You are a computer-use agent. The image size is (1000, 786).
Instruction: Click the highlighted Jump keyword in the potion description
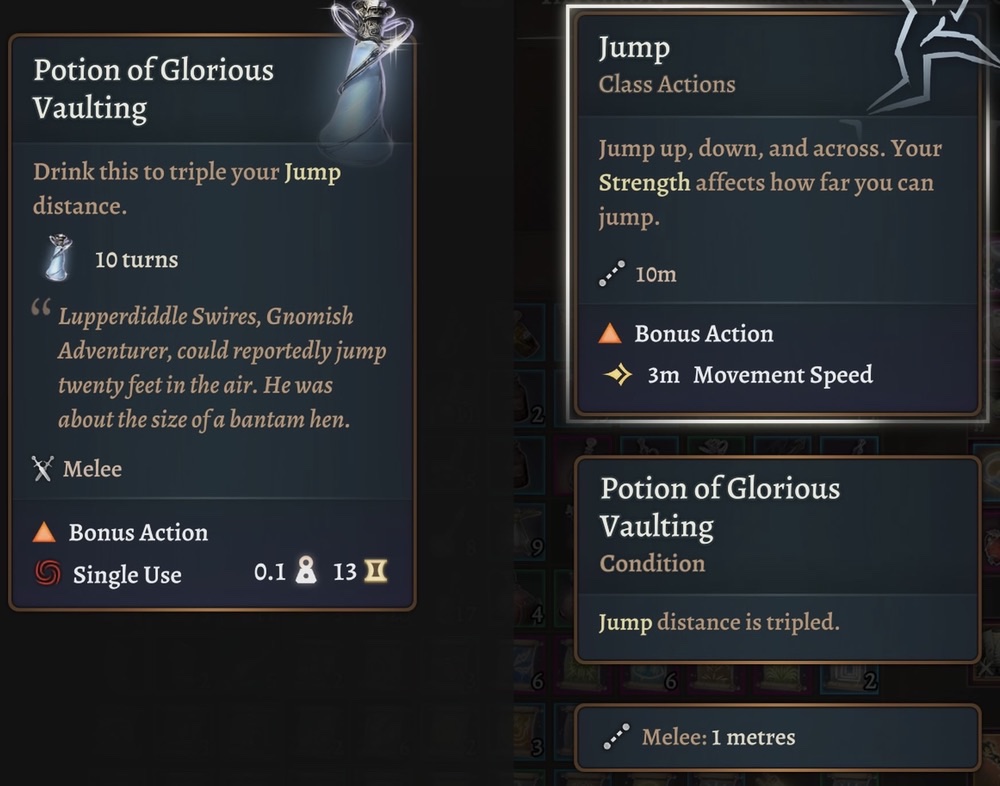tap(312, 172)
